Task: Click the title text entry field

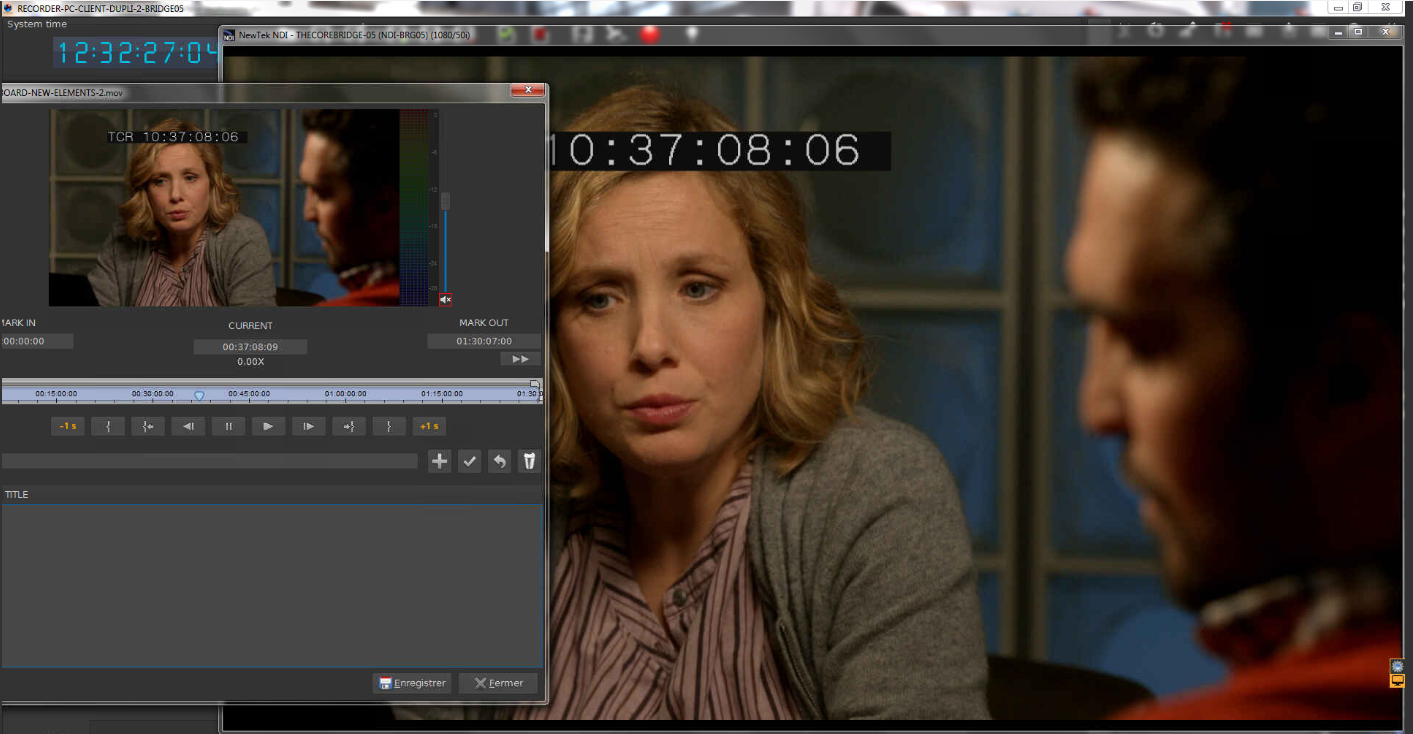Action: [209, 461]
